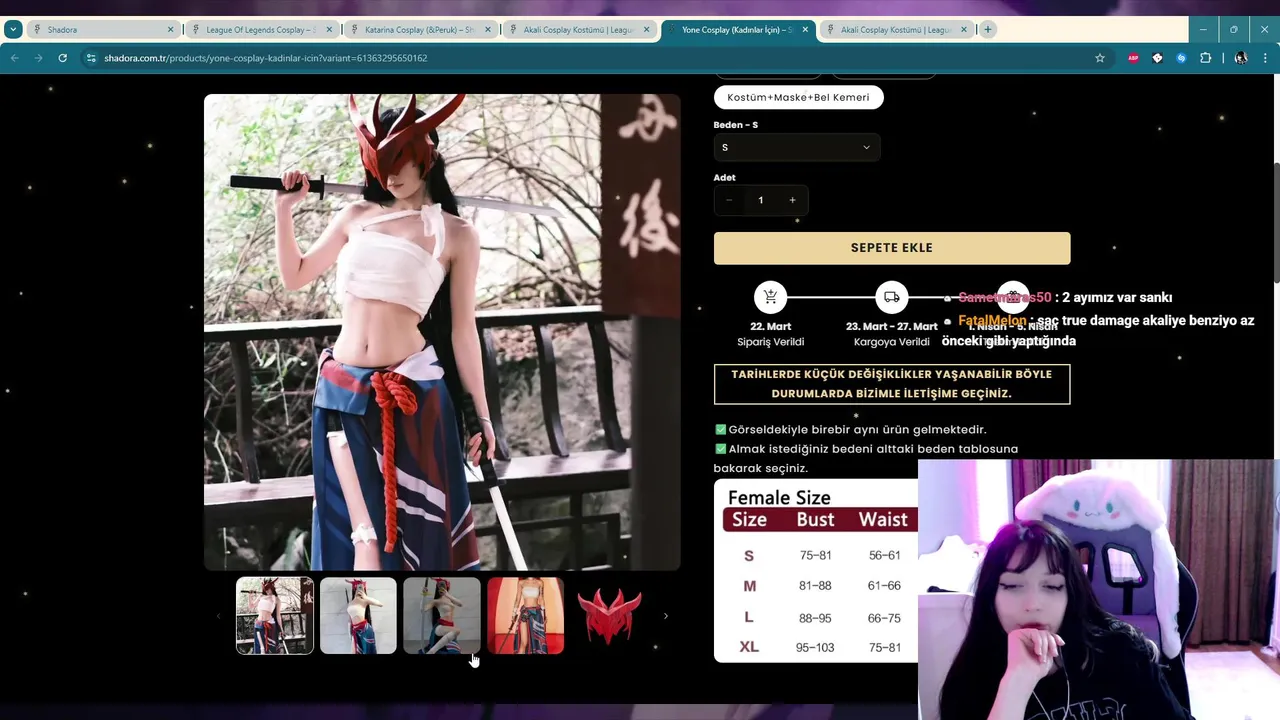Click the streamer webcam overlay

click(x=1098, y=590)
